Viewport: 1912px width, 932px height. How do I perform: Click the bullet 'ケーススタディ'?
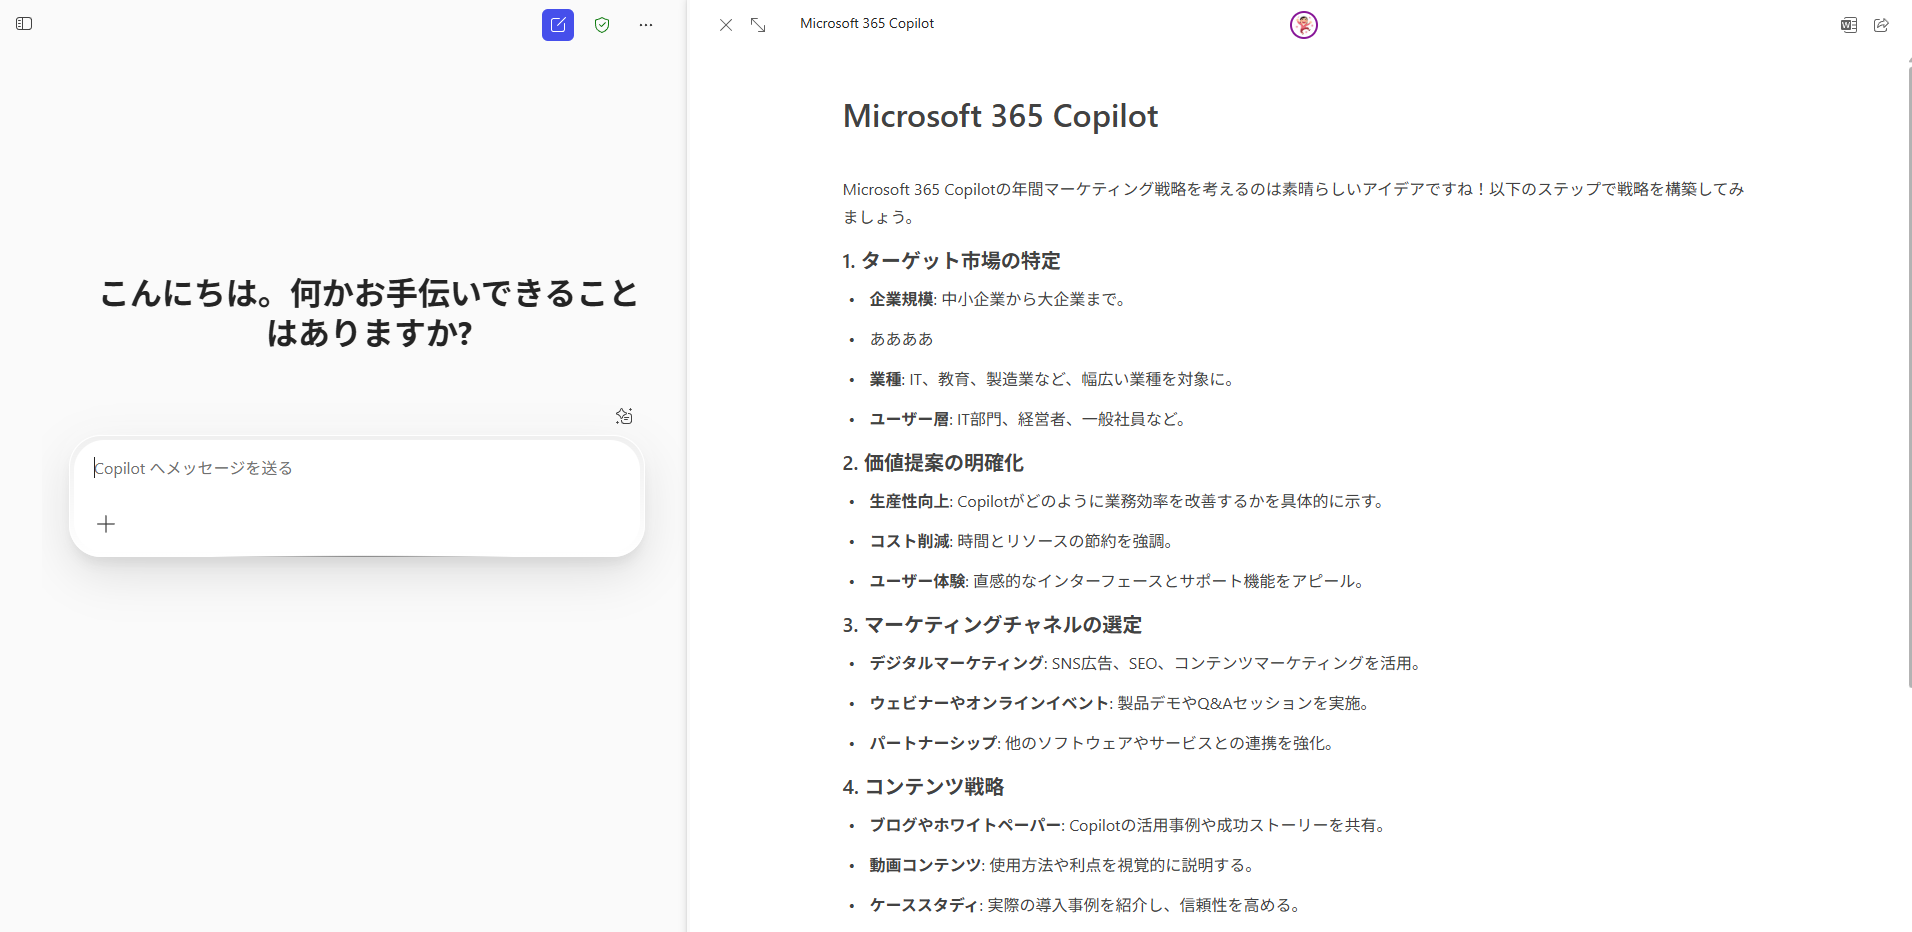coord(1085,905)
